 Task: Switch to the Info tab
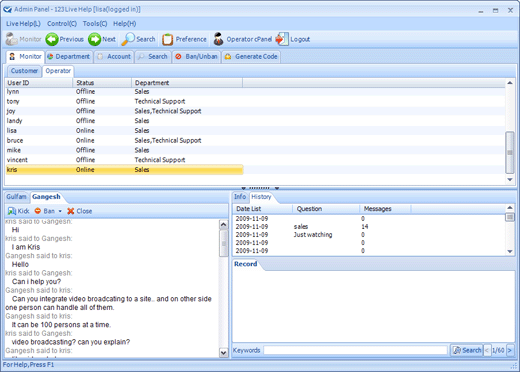point(240,197)
